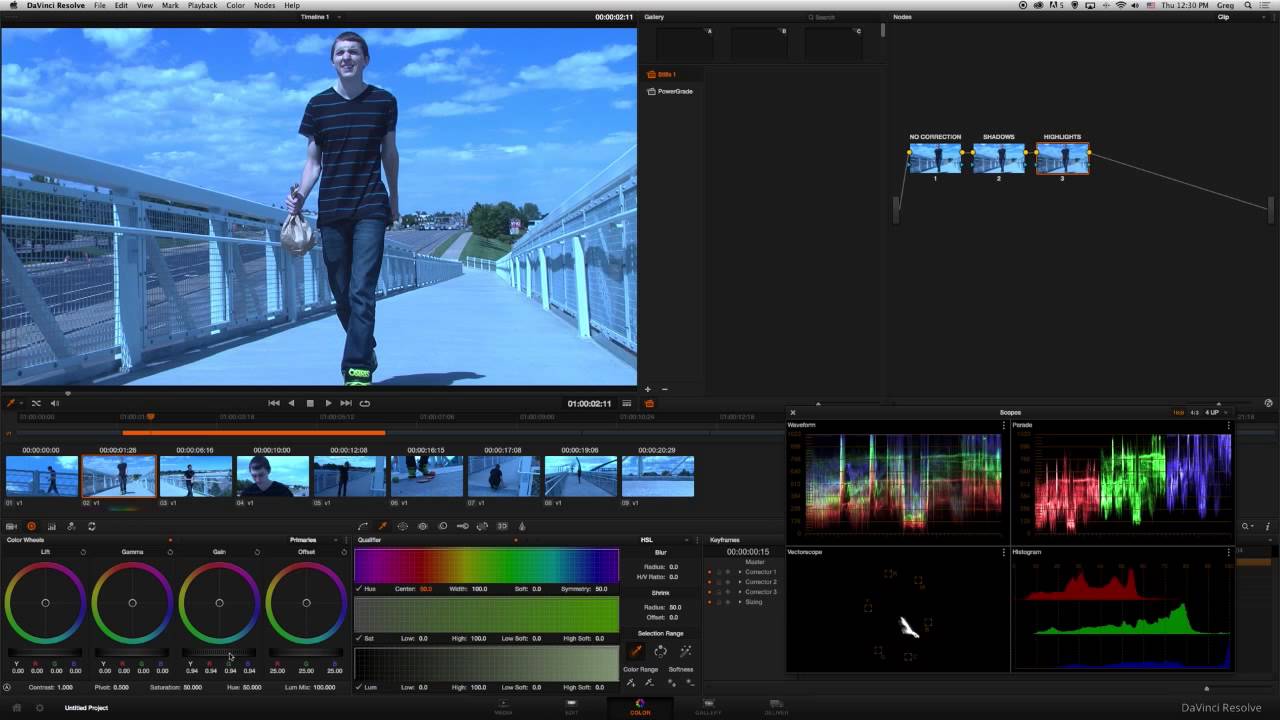
Task: Expand the Corrector 3 keyframe track
Action: (740, 592)
